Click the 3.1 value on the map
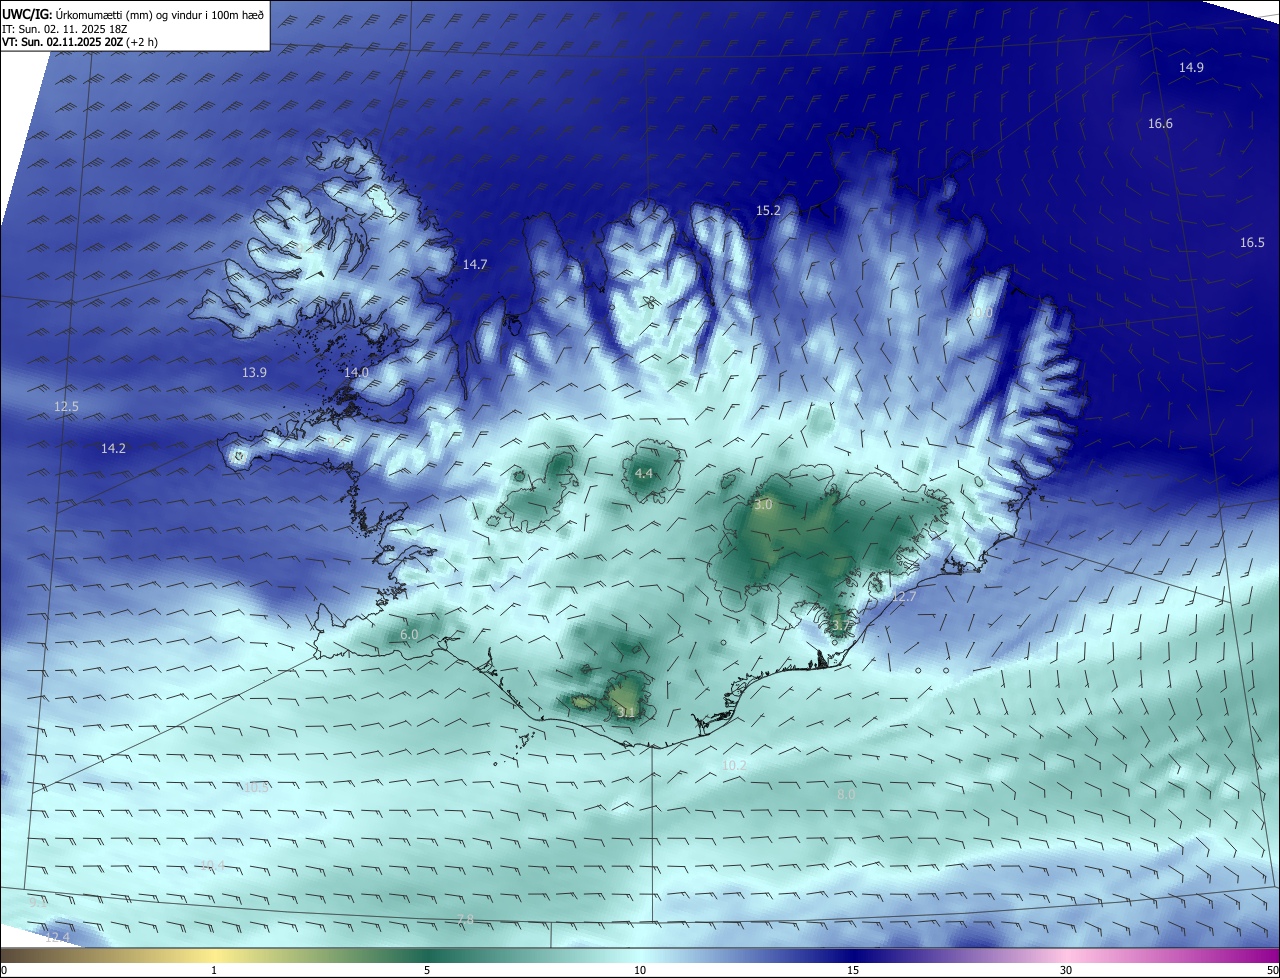The image size is (1280, 978). (626, 713)
